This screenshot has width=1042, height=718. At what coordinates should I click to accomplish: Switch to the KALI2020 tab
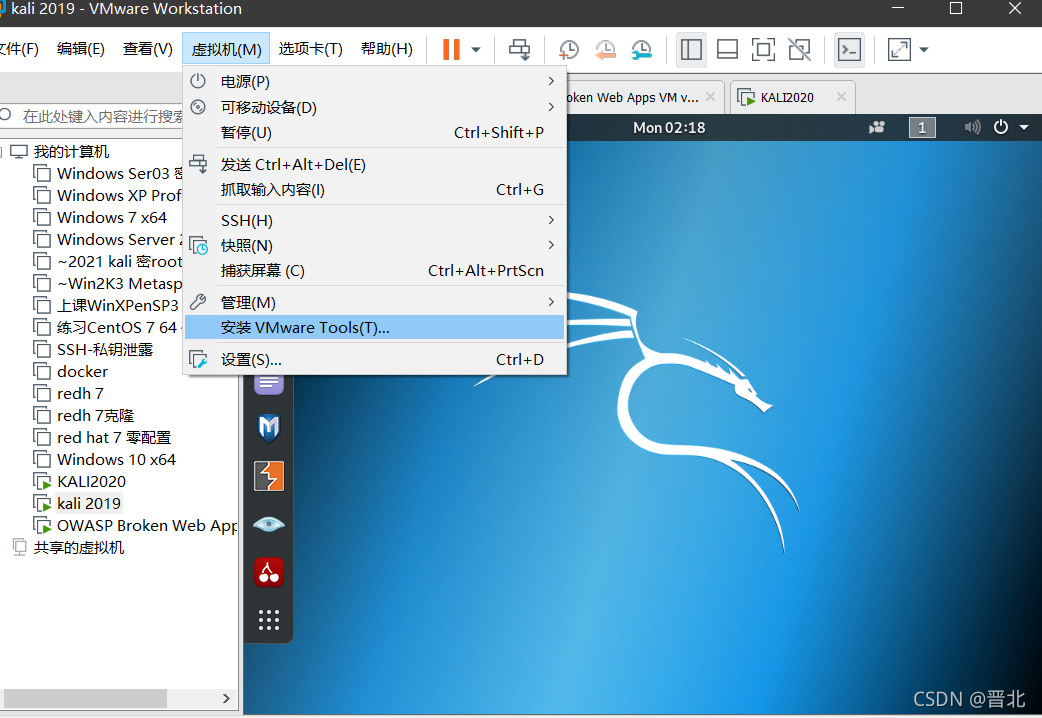[x=787, y=97]
